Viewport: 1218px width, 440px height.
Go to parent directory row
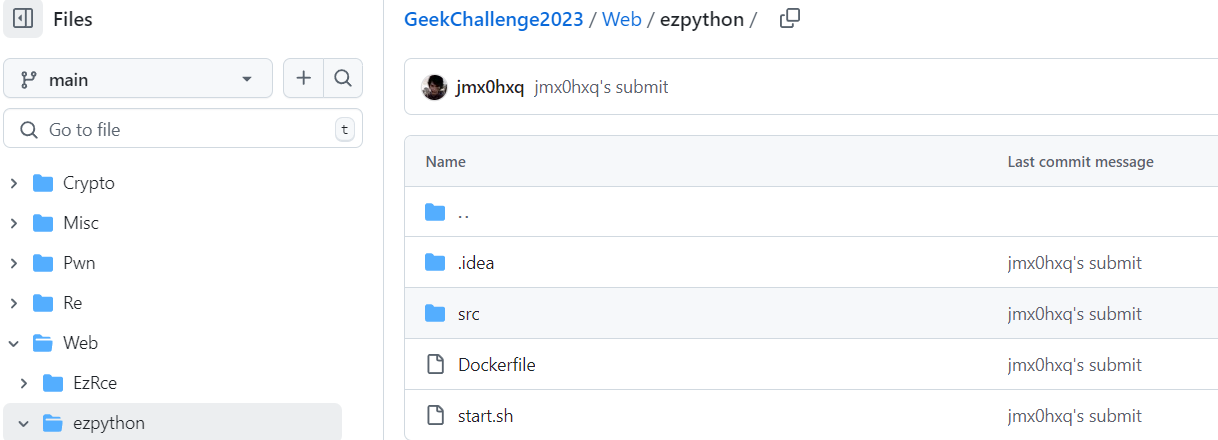[462, 212]
